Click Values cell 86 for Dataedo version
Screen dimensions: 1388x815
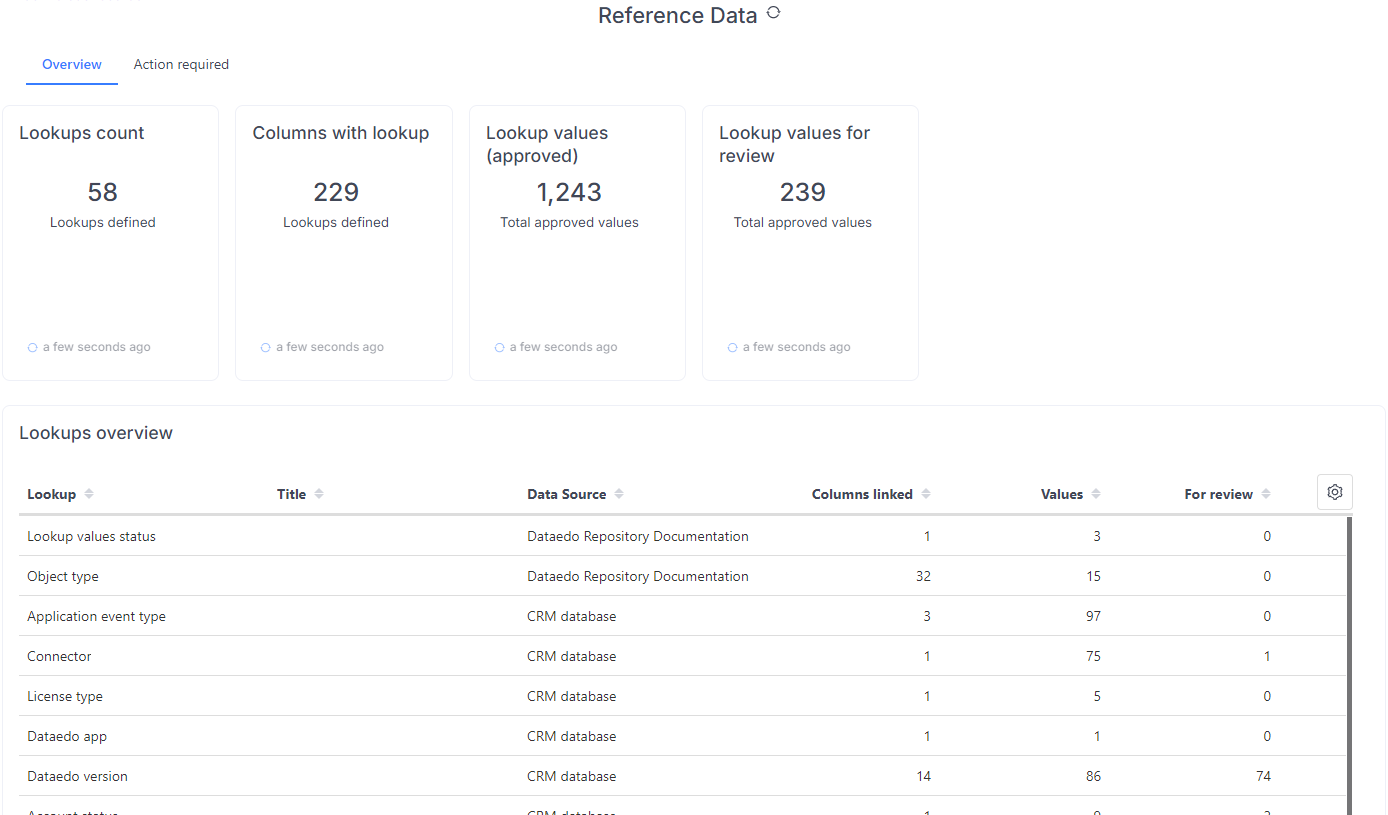coord(1093,776)
